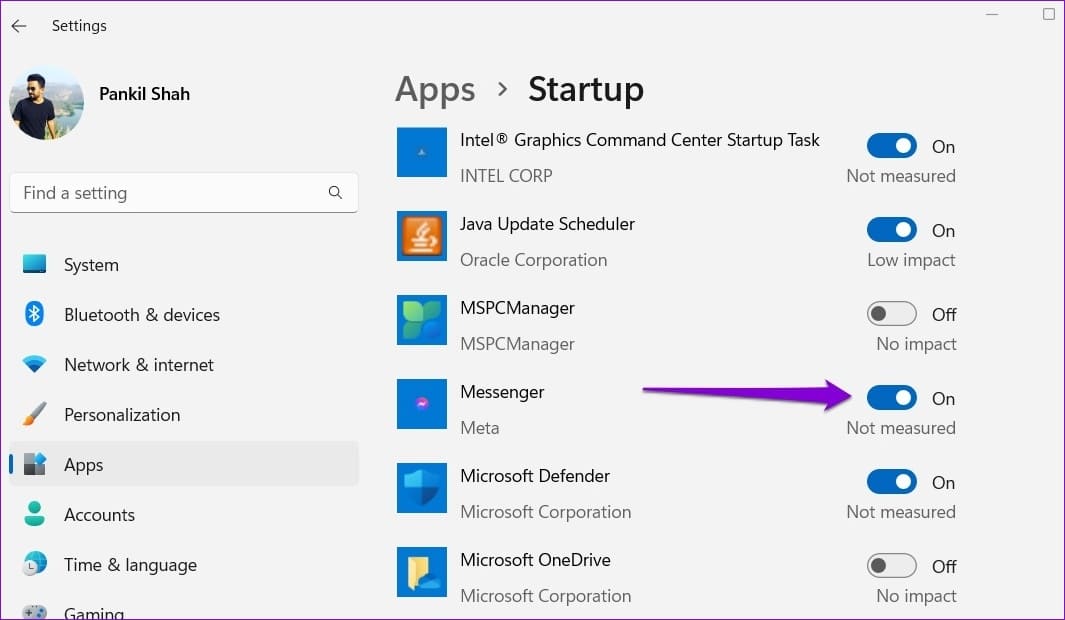
Task: Choose the Wi-Fi network icon in the sidebar
Action: (x=34, y=365)
